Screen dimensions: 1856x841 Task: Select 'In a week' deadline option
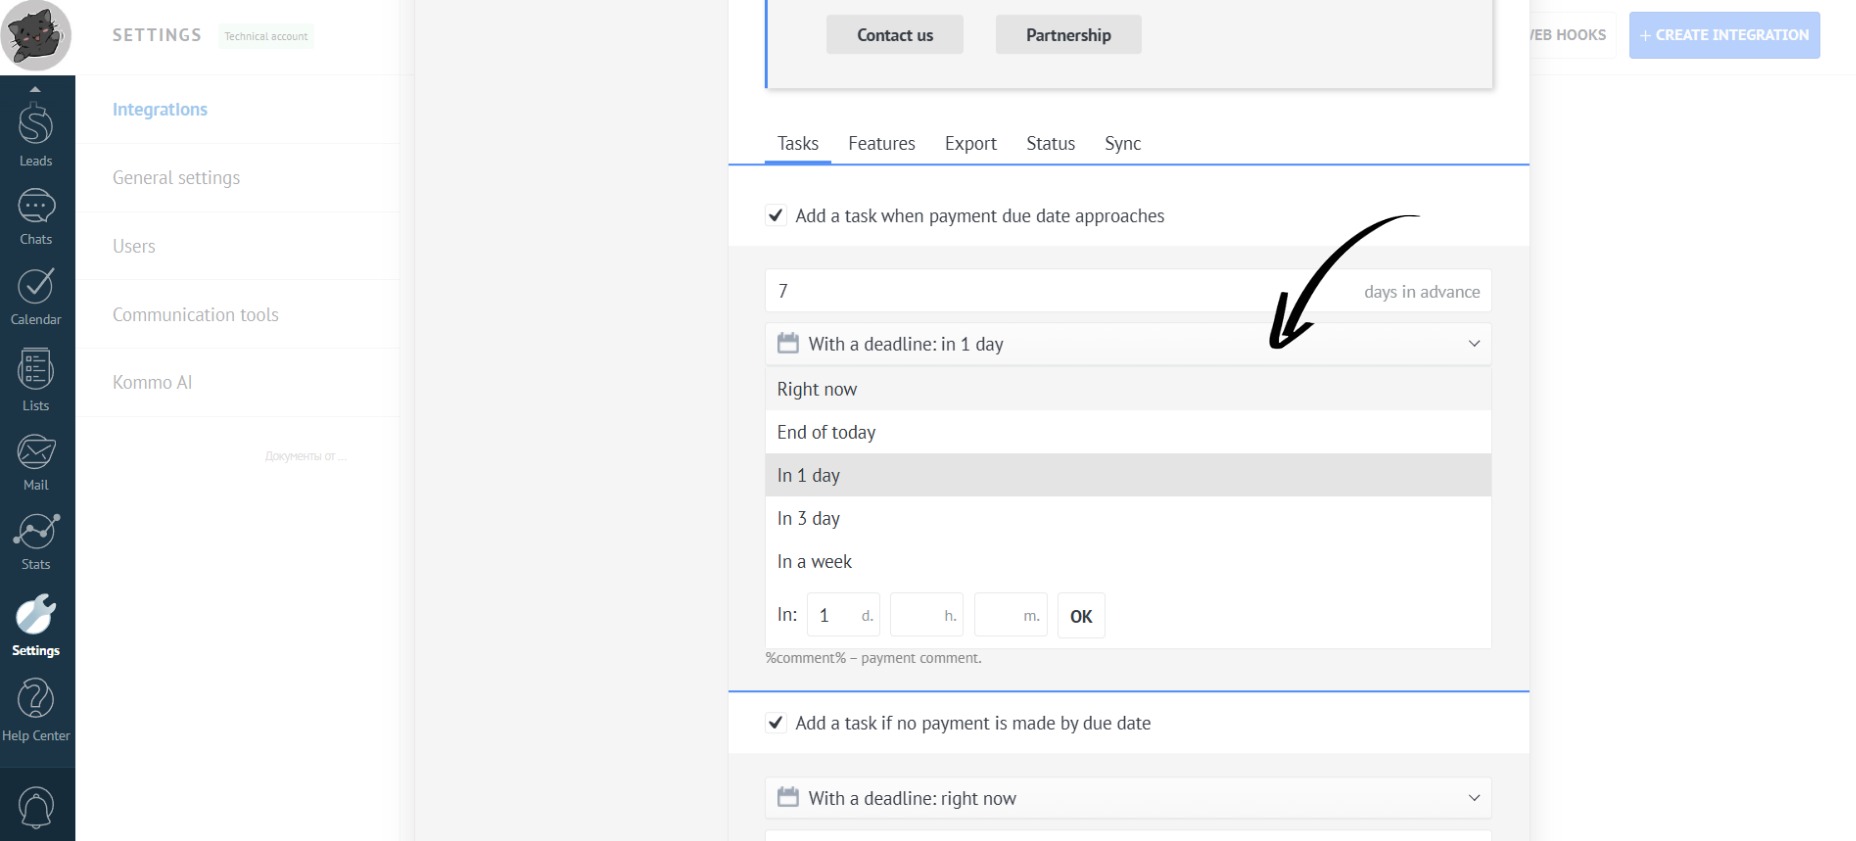point(814,562)
